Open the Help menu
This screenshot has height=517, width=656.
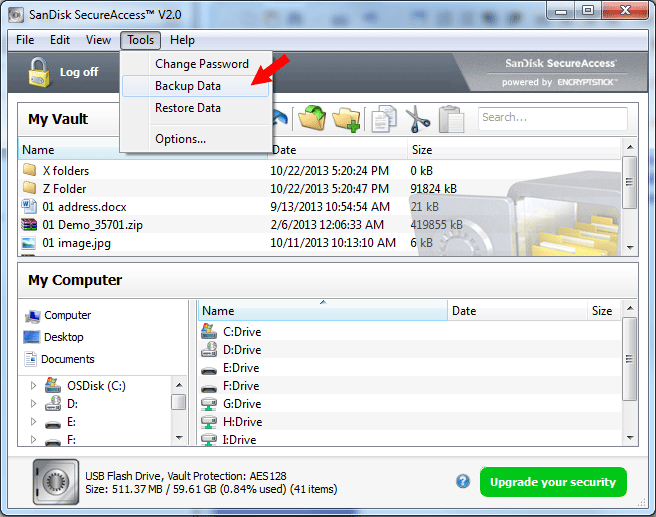point(182,40)
